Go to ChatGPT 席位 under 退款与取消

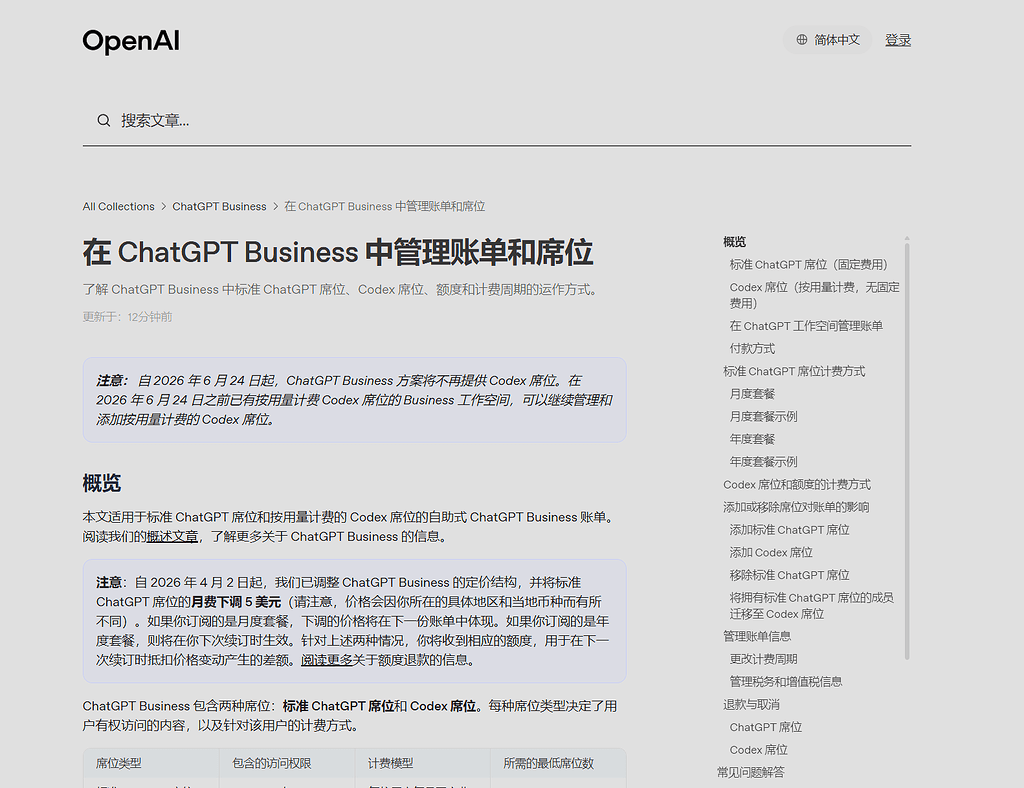tap(765, 727)
